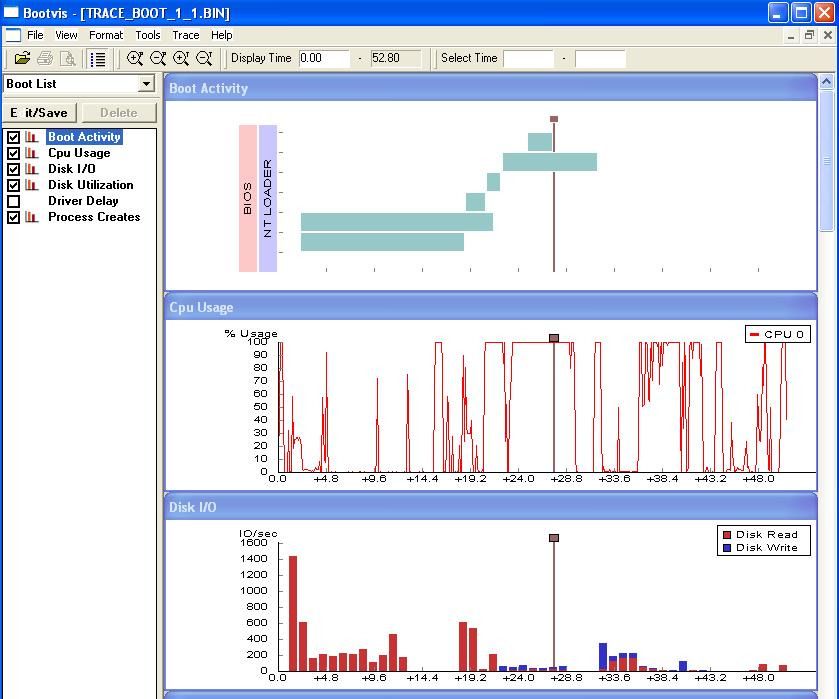The height and width of the screenshot is (699, 839).
Task: Open the Tools menu
Action: [x=148, y=35]
